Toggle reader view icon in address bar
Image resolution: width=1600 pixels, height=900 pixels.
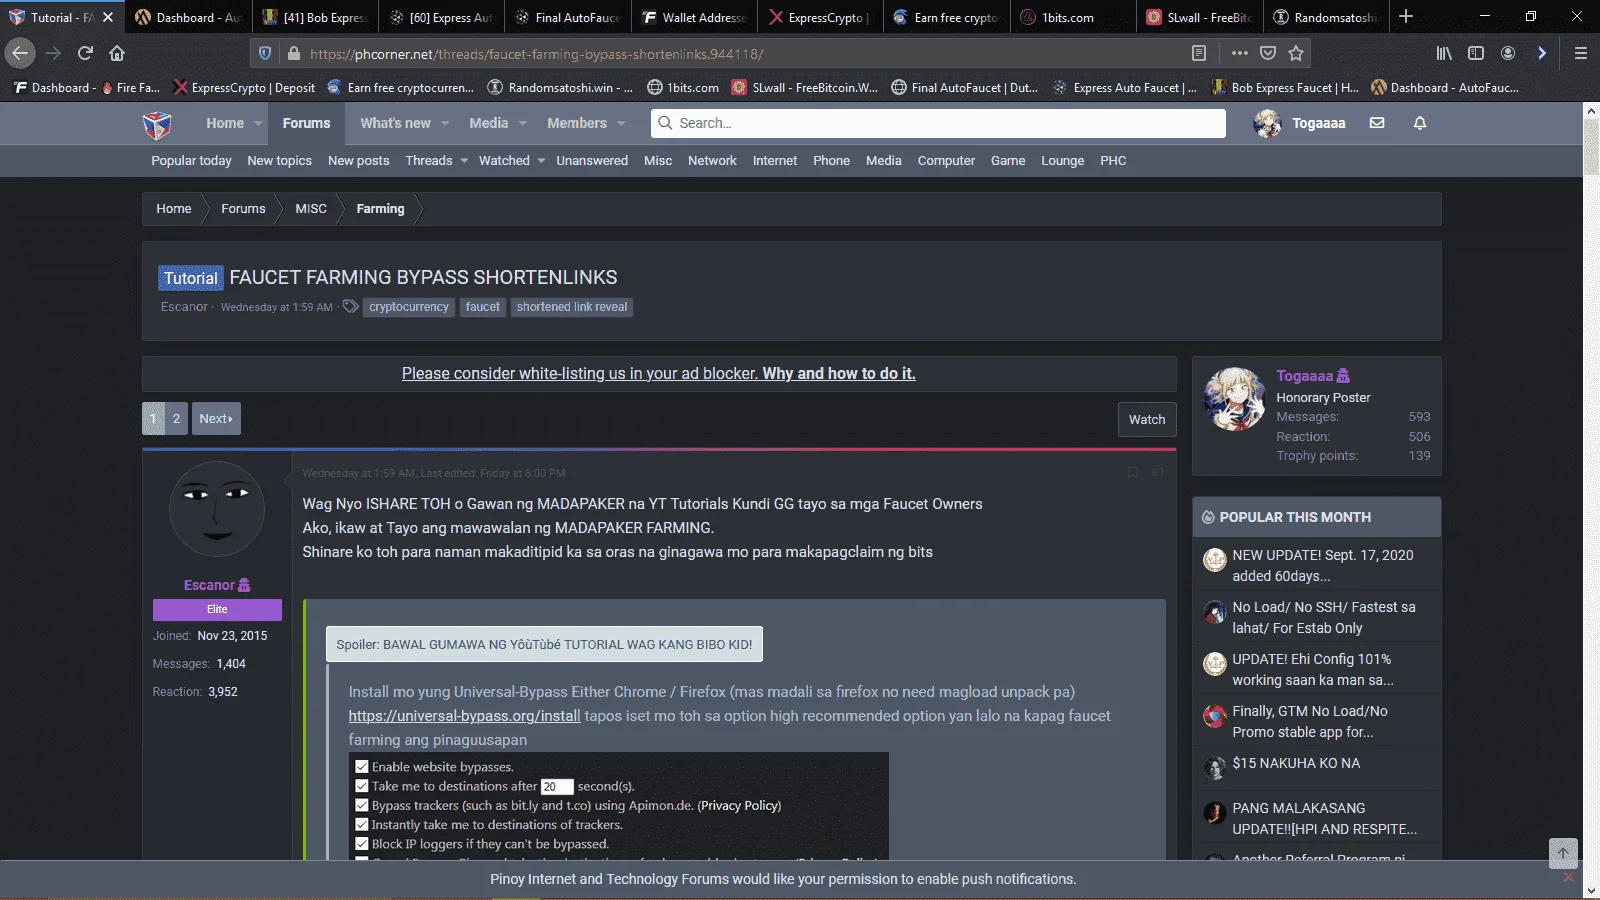tap(1199, 53)
